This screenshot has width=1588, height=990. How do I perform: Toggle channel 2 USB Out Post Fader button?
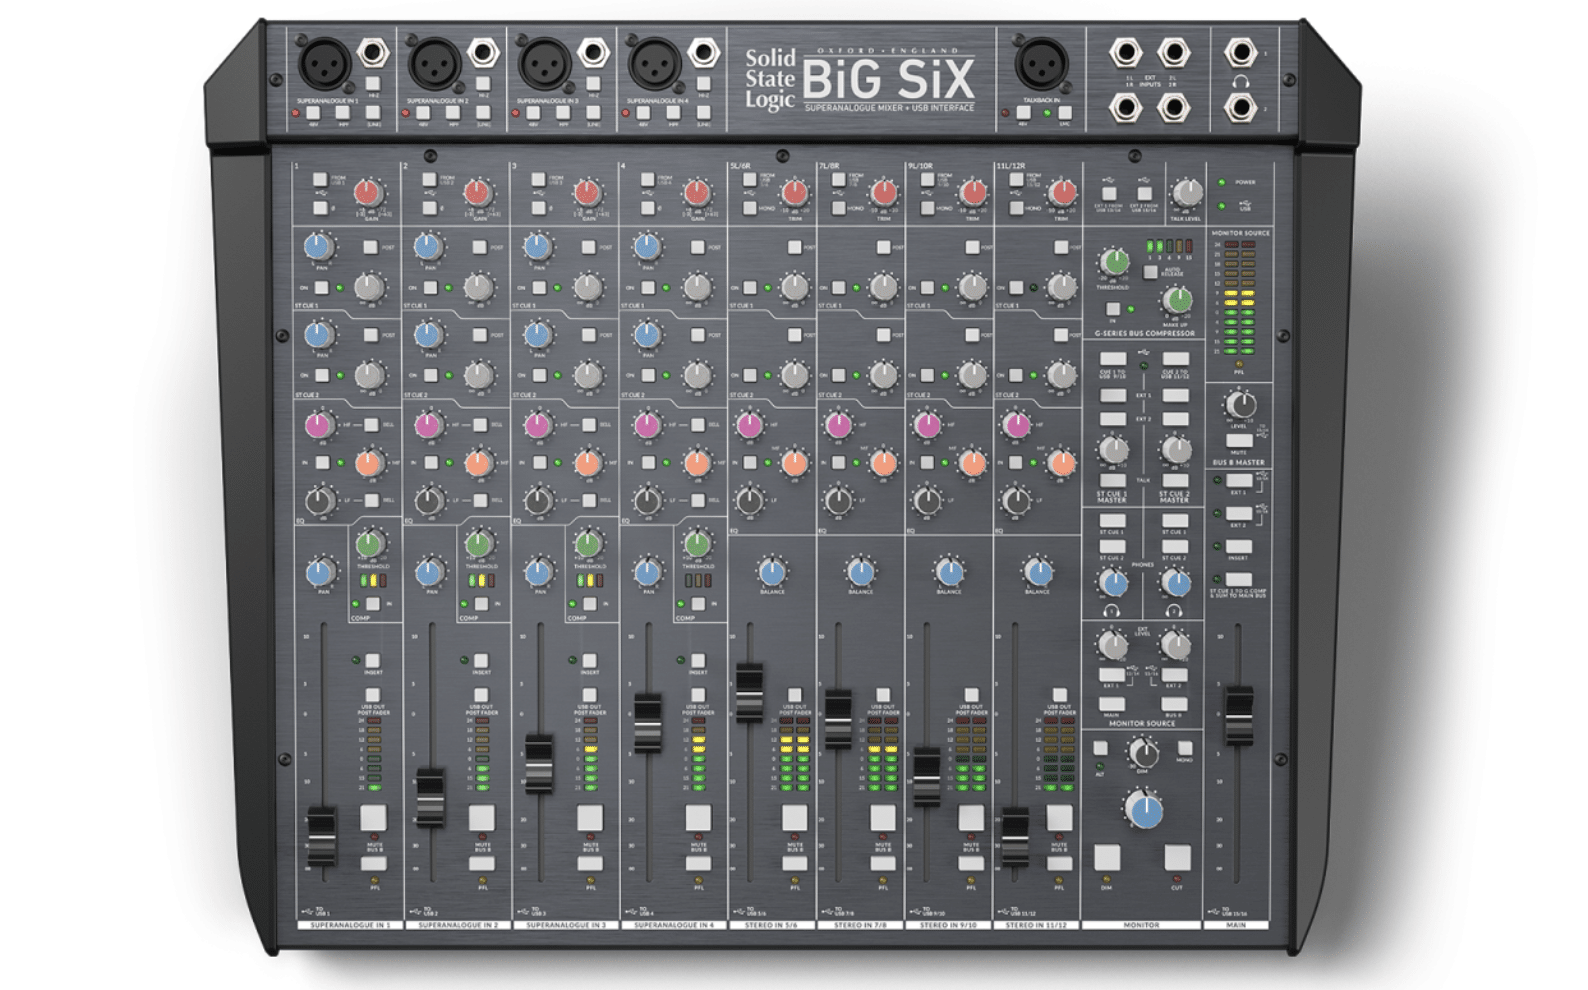coord(481,694)
